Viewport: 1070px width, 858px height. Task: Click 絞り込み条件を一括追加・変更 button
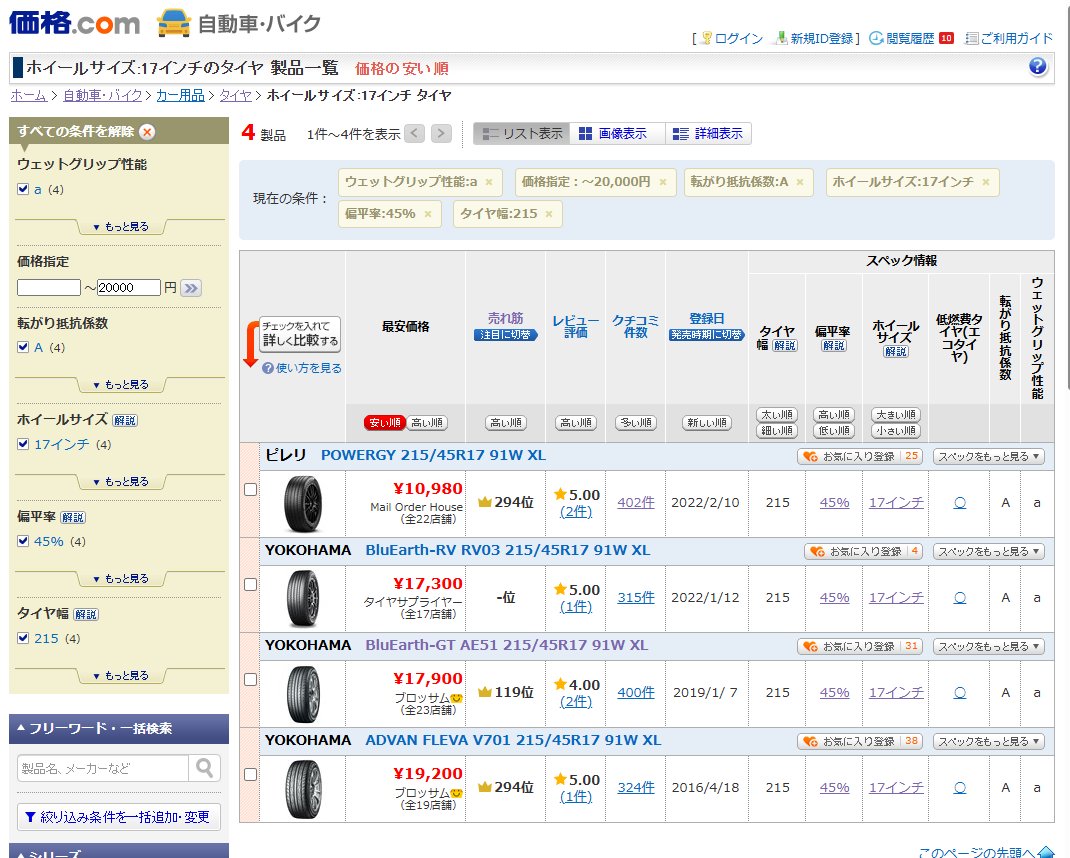(x=119, y=817)
